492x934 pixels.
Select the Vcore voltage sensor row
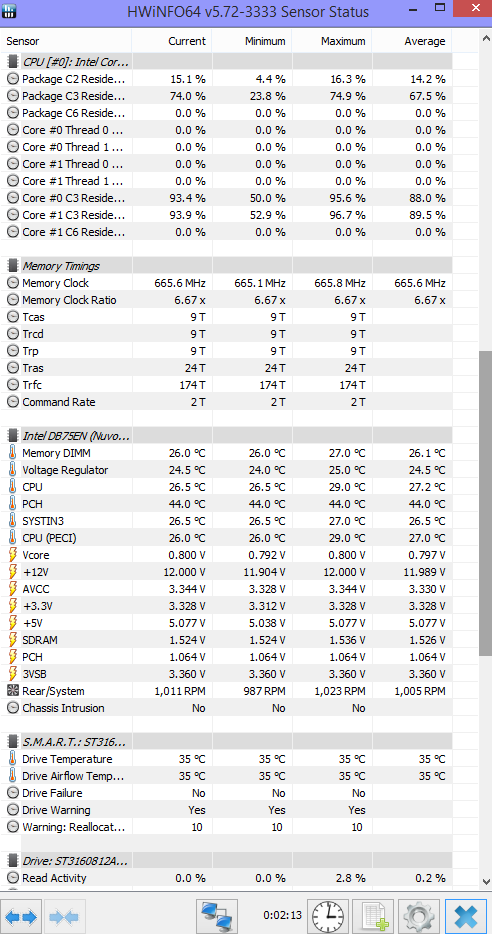[226, 555]
